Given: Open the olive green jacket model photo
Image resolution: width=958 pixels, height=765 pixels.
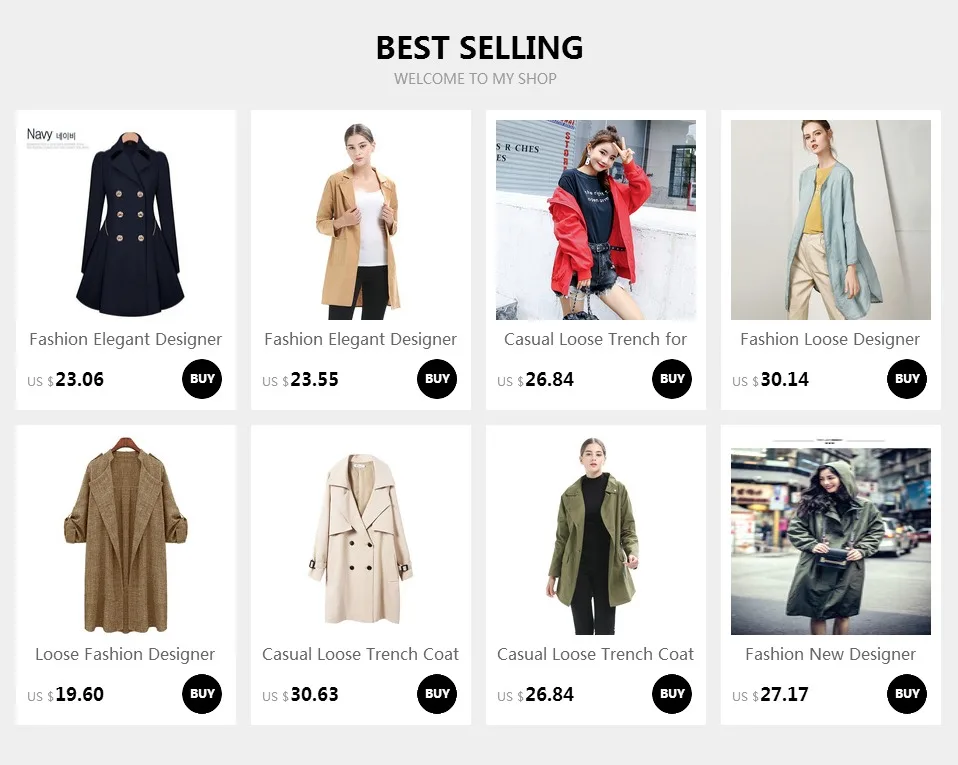Looking at the screenshot, I should coord(596,535).
